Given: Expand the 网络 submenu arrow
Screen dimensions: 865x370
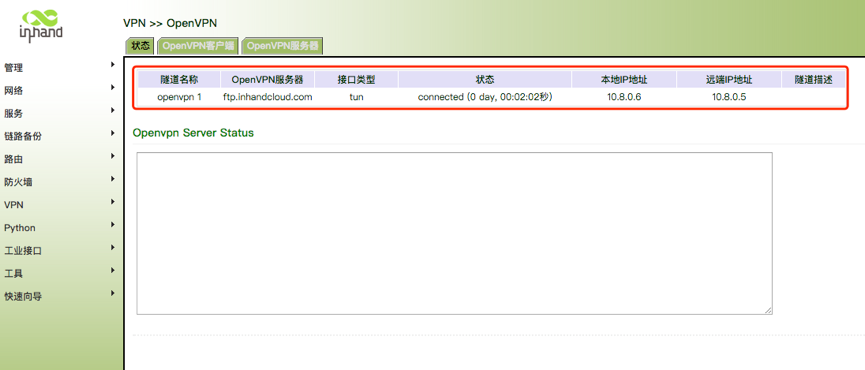Looking at the screenshot, I should pos(113,87).
